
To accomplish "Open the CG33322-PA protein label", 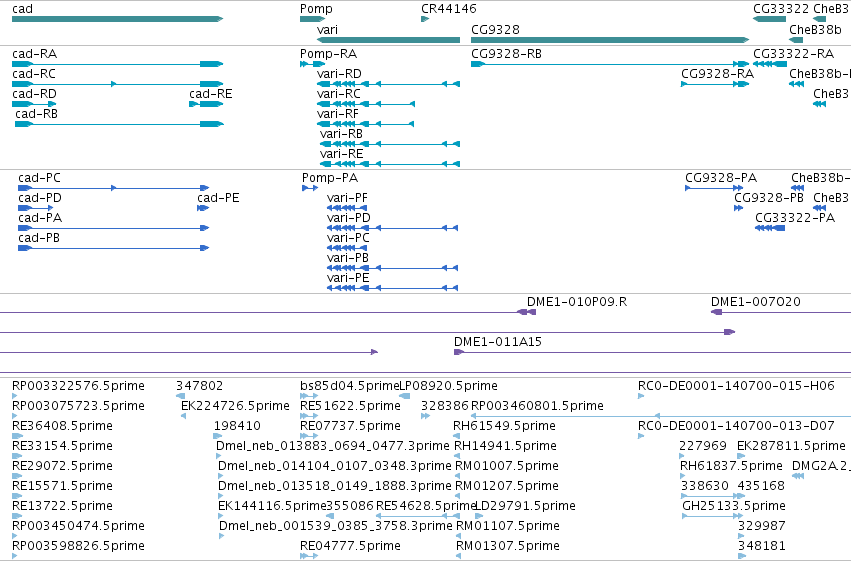I will (795, 218).
